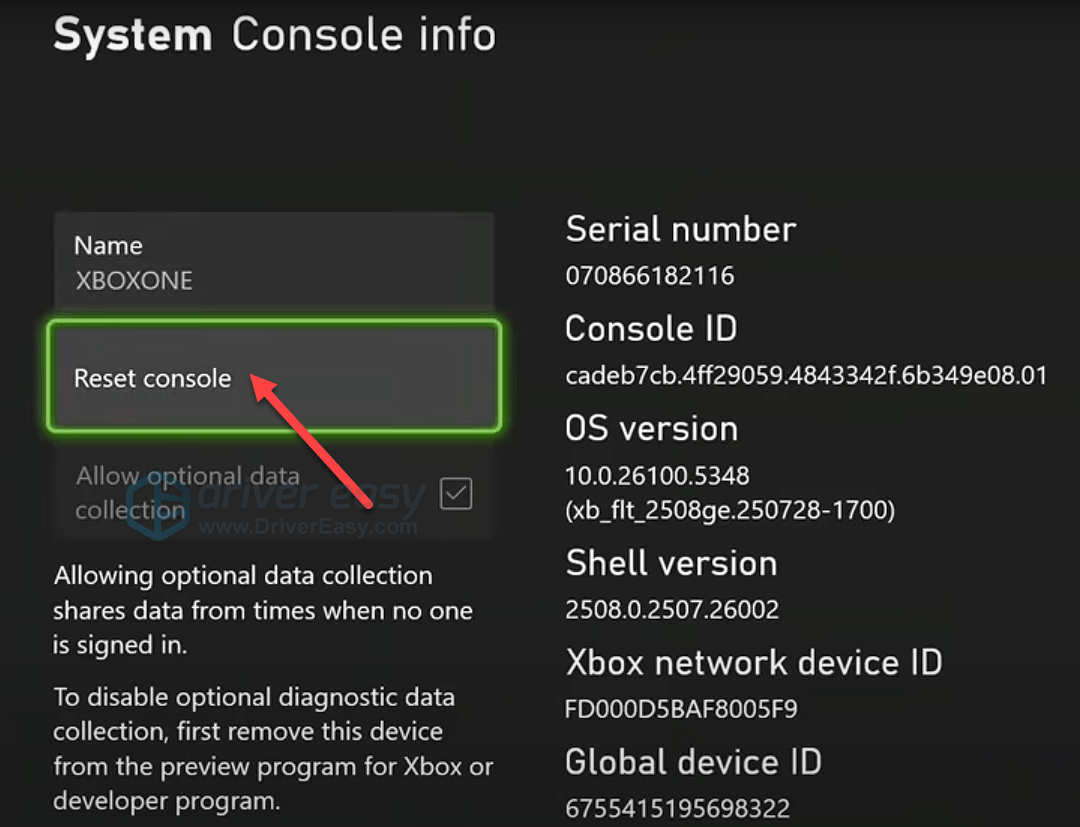Click the OS version heading
This screenshot has width=1080, height=827.
(651, 428)
